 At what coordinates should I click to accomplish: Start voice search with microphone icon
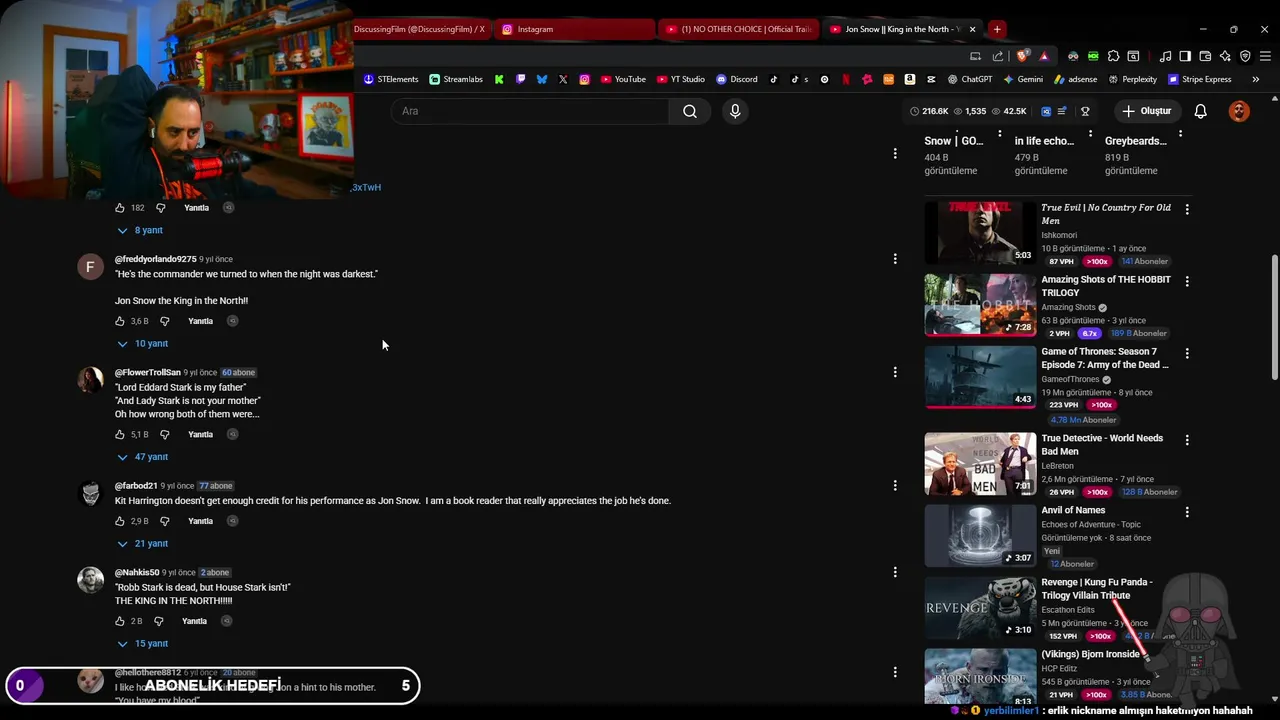pyautogui.click(x=735, y=111)
